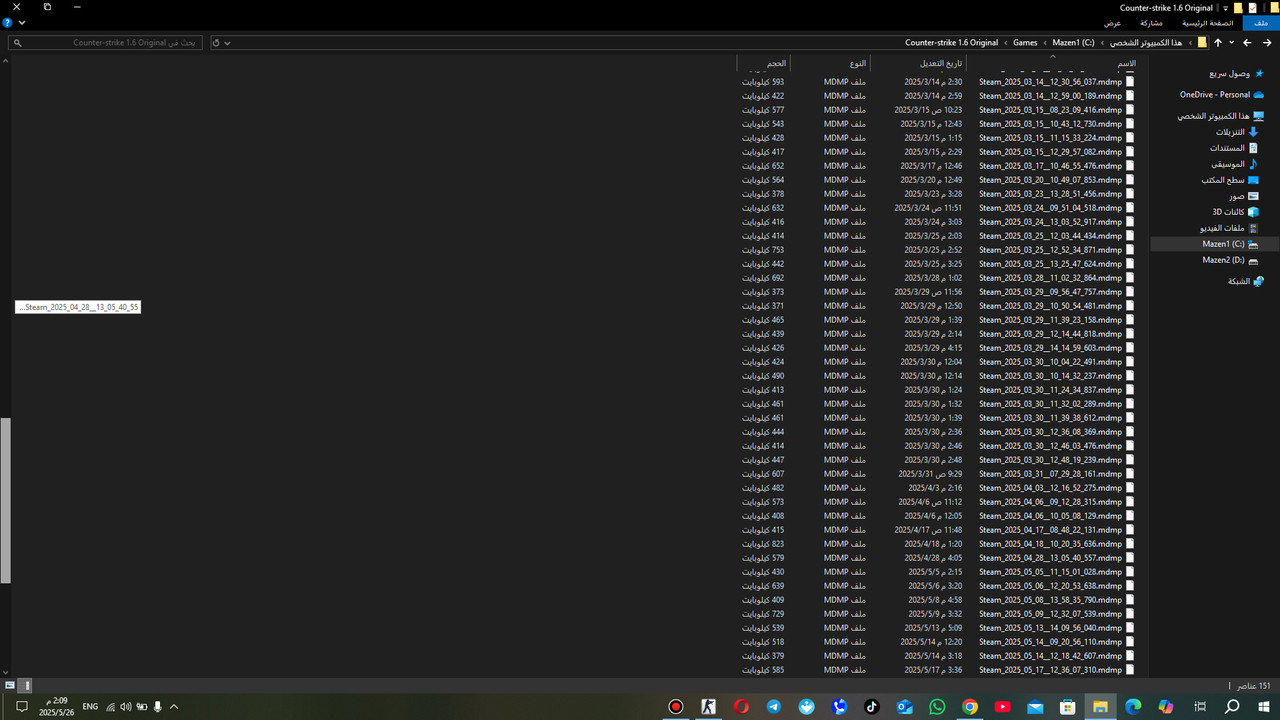Show hidden system tray icons chevron

tap(173, 706)
